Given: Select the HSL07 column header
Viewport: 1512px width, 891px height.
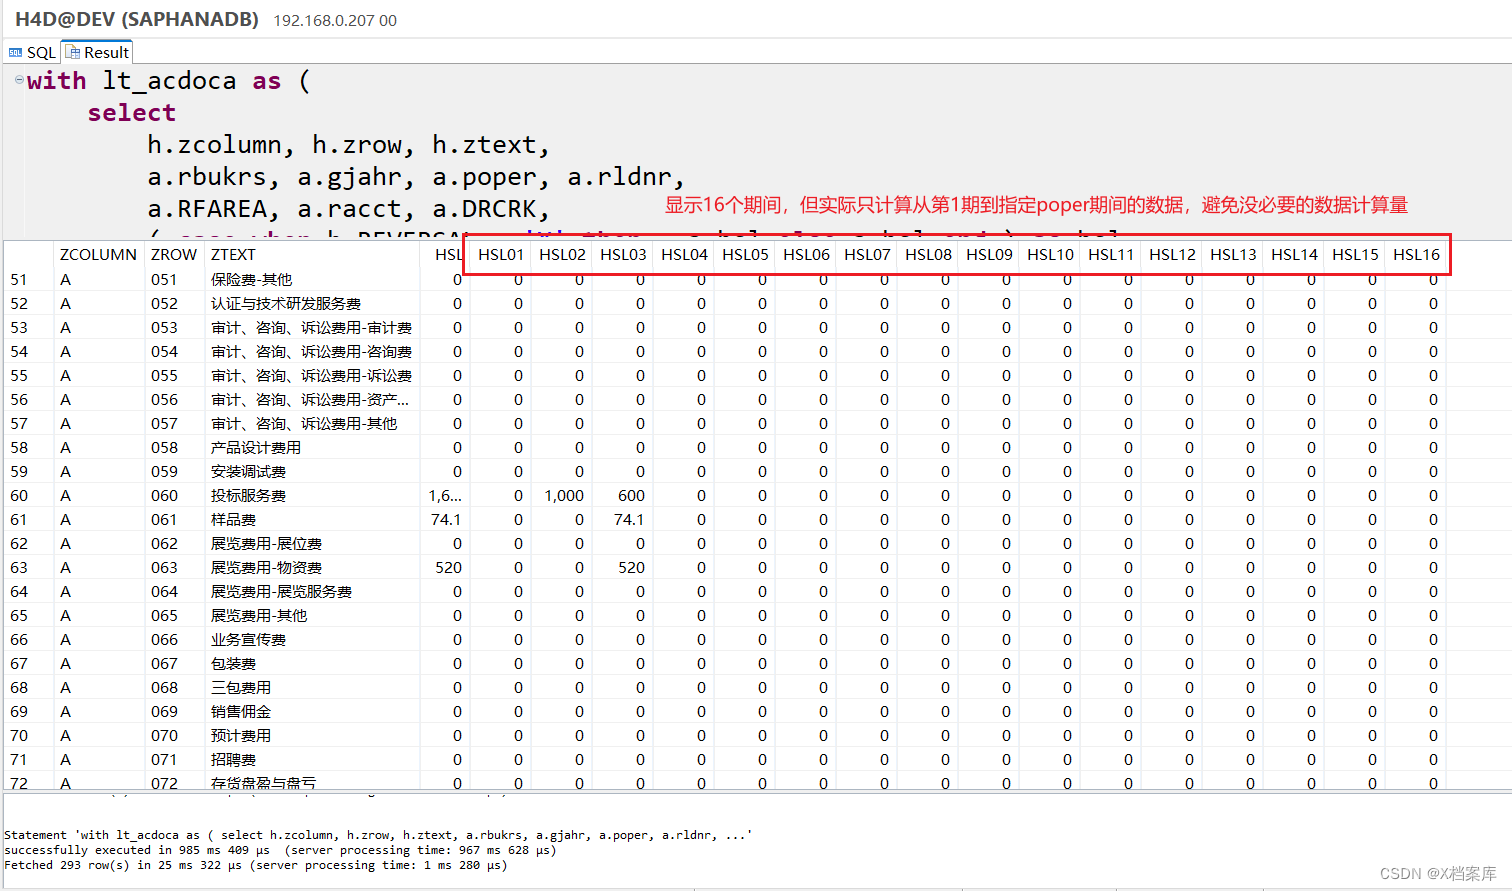Looking at the screenshot, I should point(867,254).
